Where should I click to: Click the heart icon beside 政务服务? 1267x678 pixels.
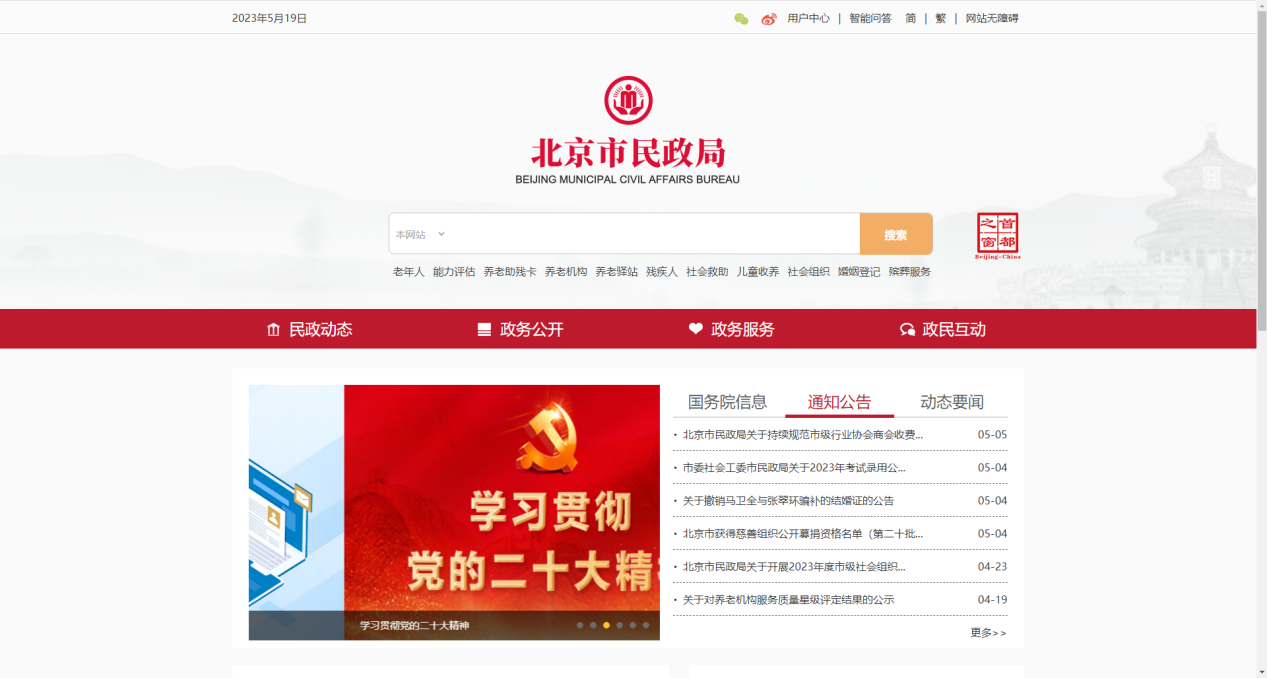(x=696, y=328)
